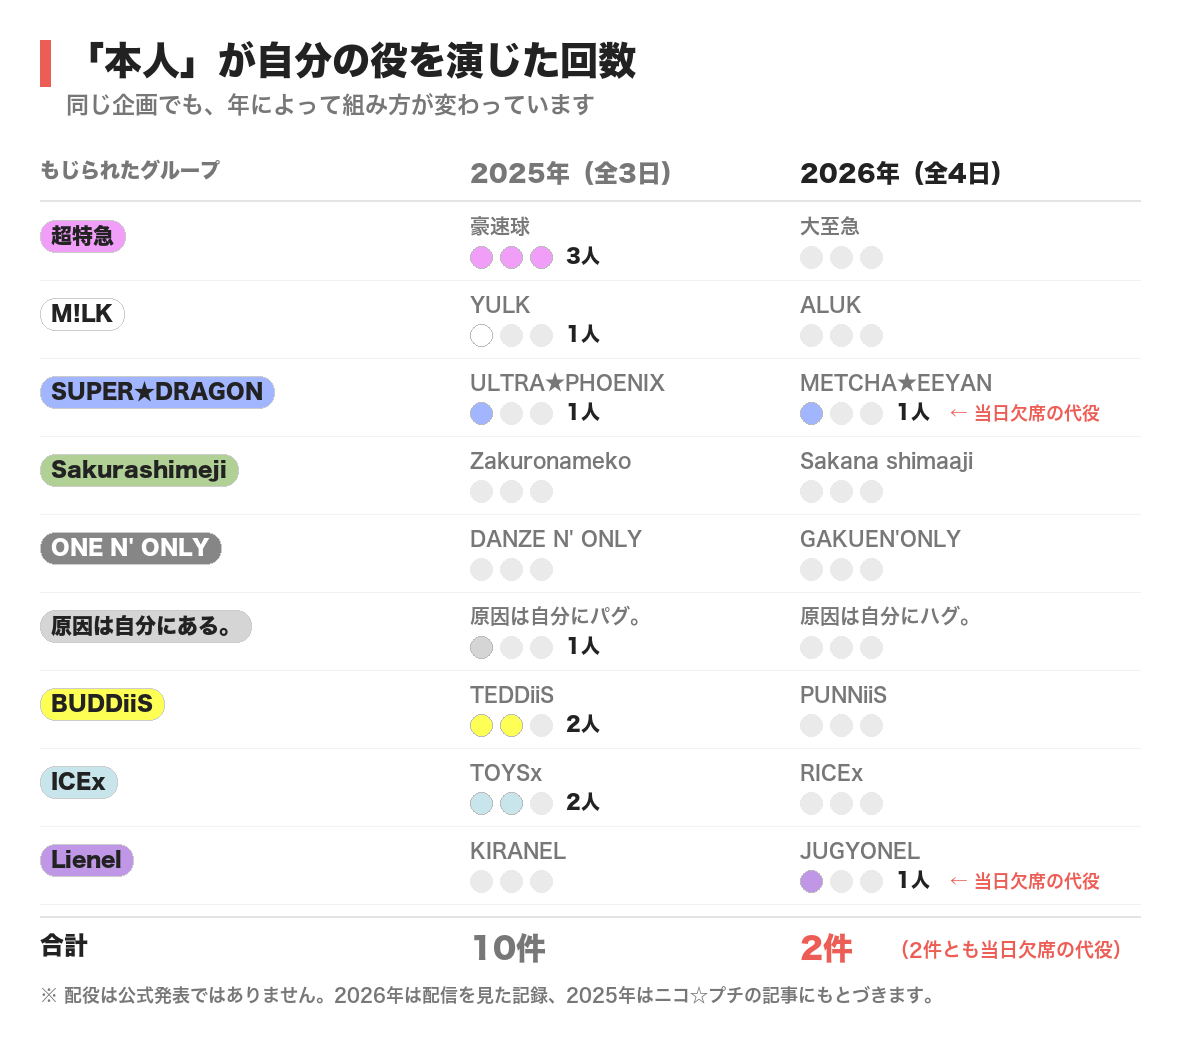Click the subtitle 同じ企画でも、年によって組み方が変わっています
This screenshot has height=1058, width=1180.
[330, 105]
